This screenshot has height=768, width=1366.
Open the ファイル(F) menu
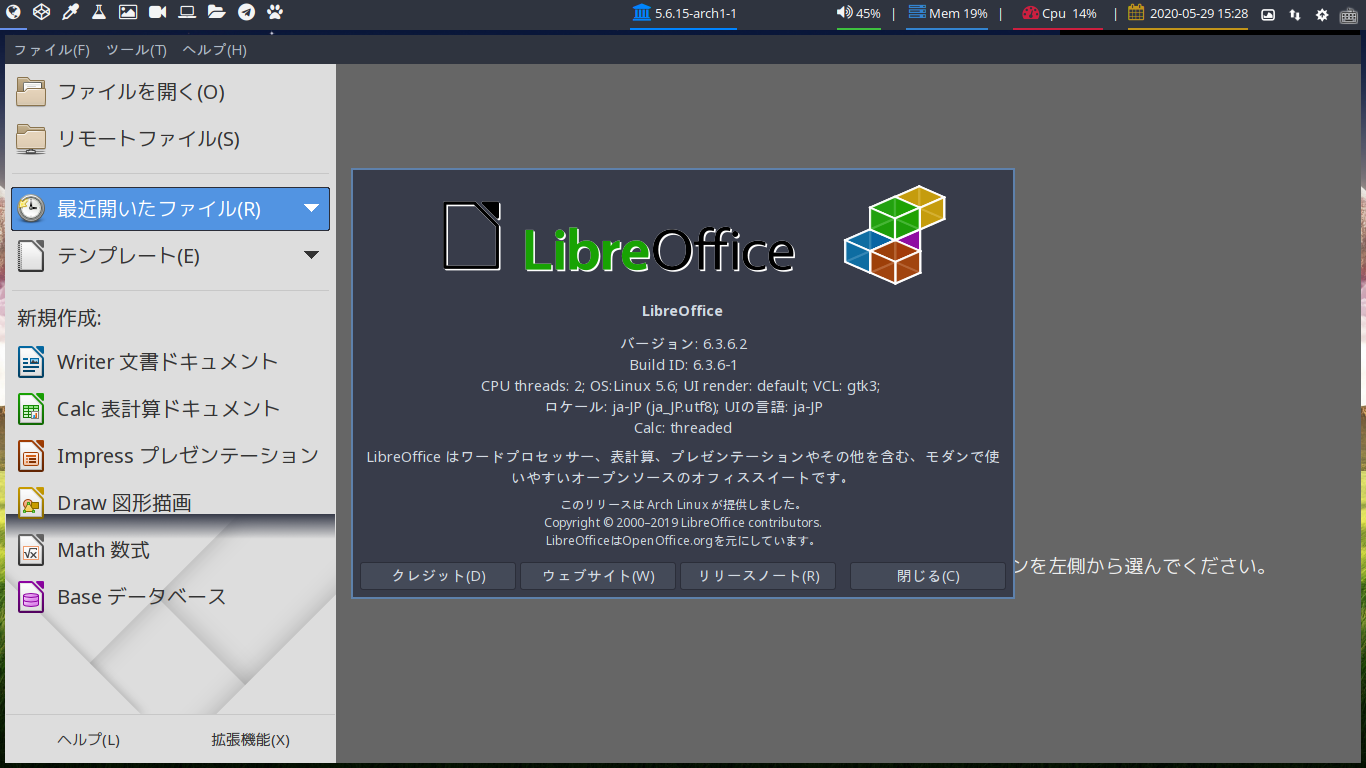tap(51, 50)
